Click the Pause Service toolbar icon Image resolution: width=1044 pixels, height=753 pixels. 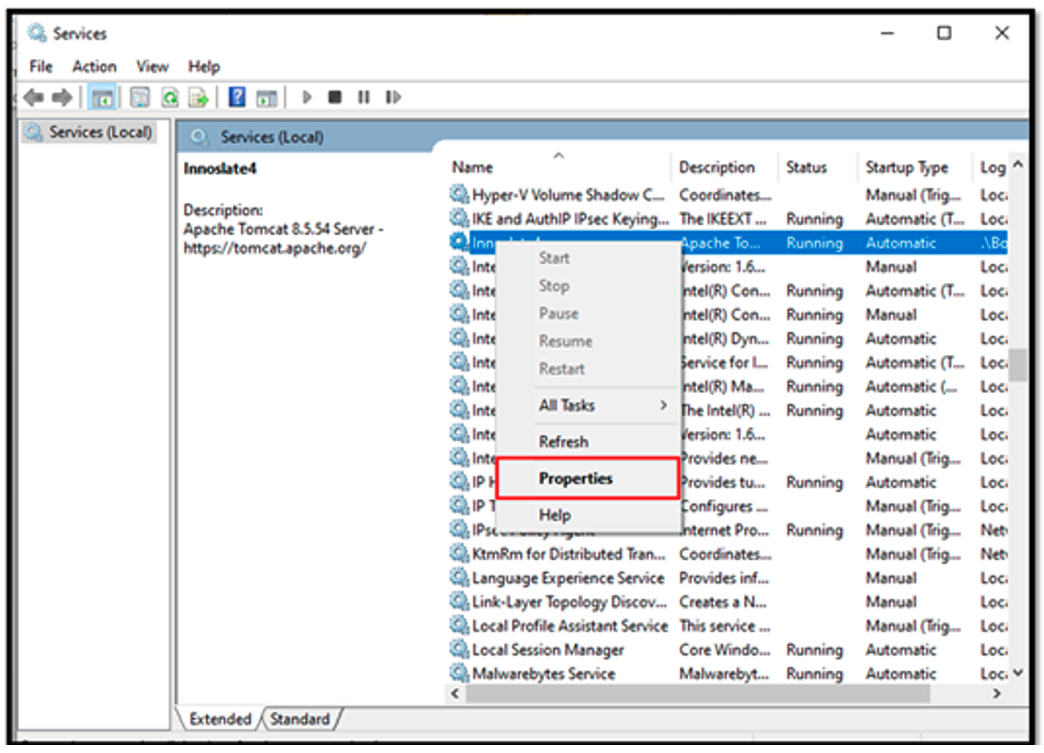pos(365,96)
